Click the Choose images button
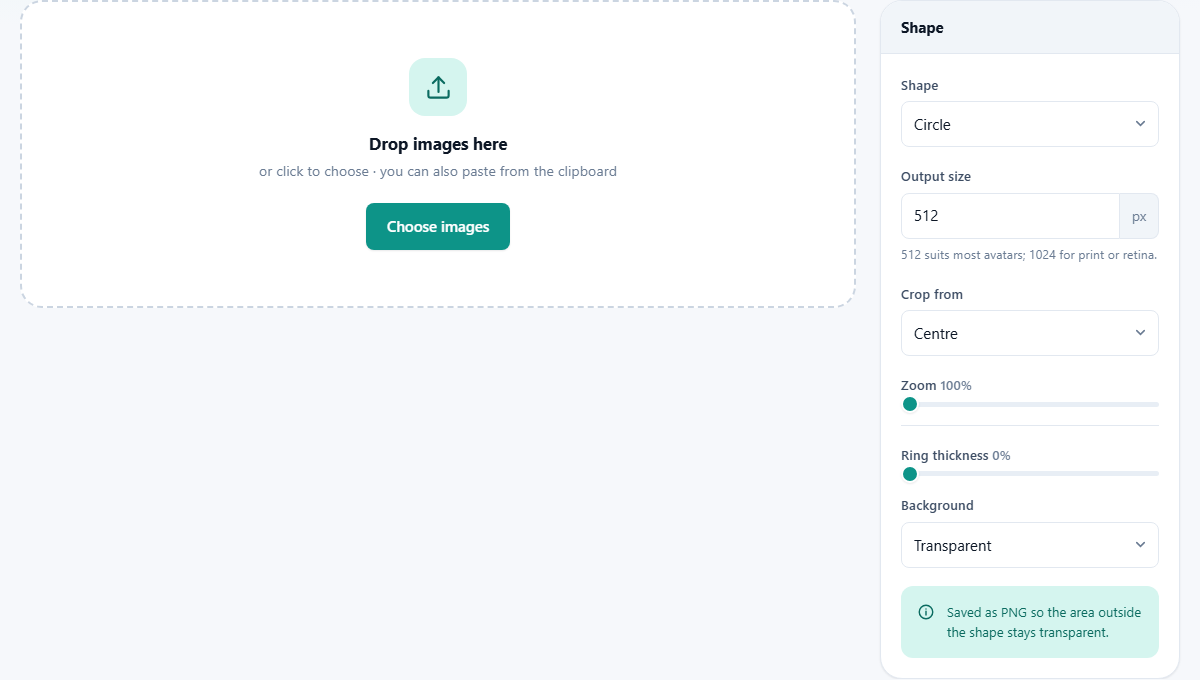The height and width of the screenshot is (680, 1200). pos(438,226)
